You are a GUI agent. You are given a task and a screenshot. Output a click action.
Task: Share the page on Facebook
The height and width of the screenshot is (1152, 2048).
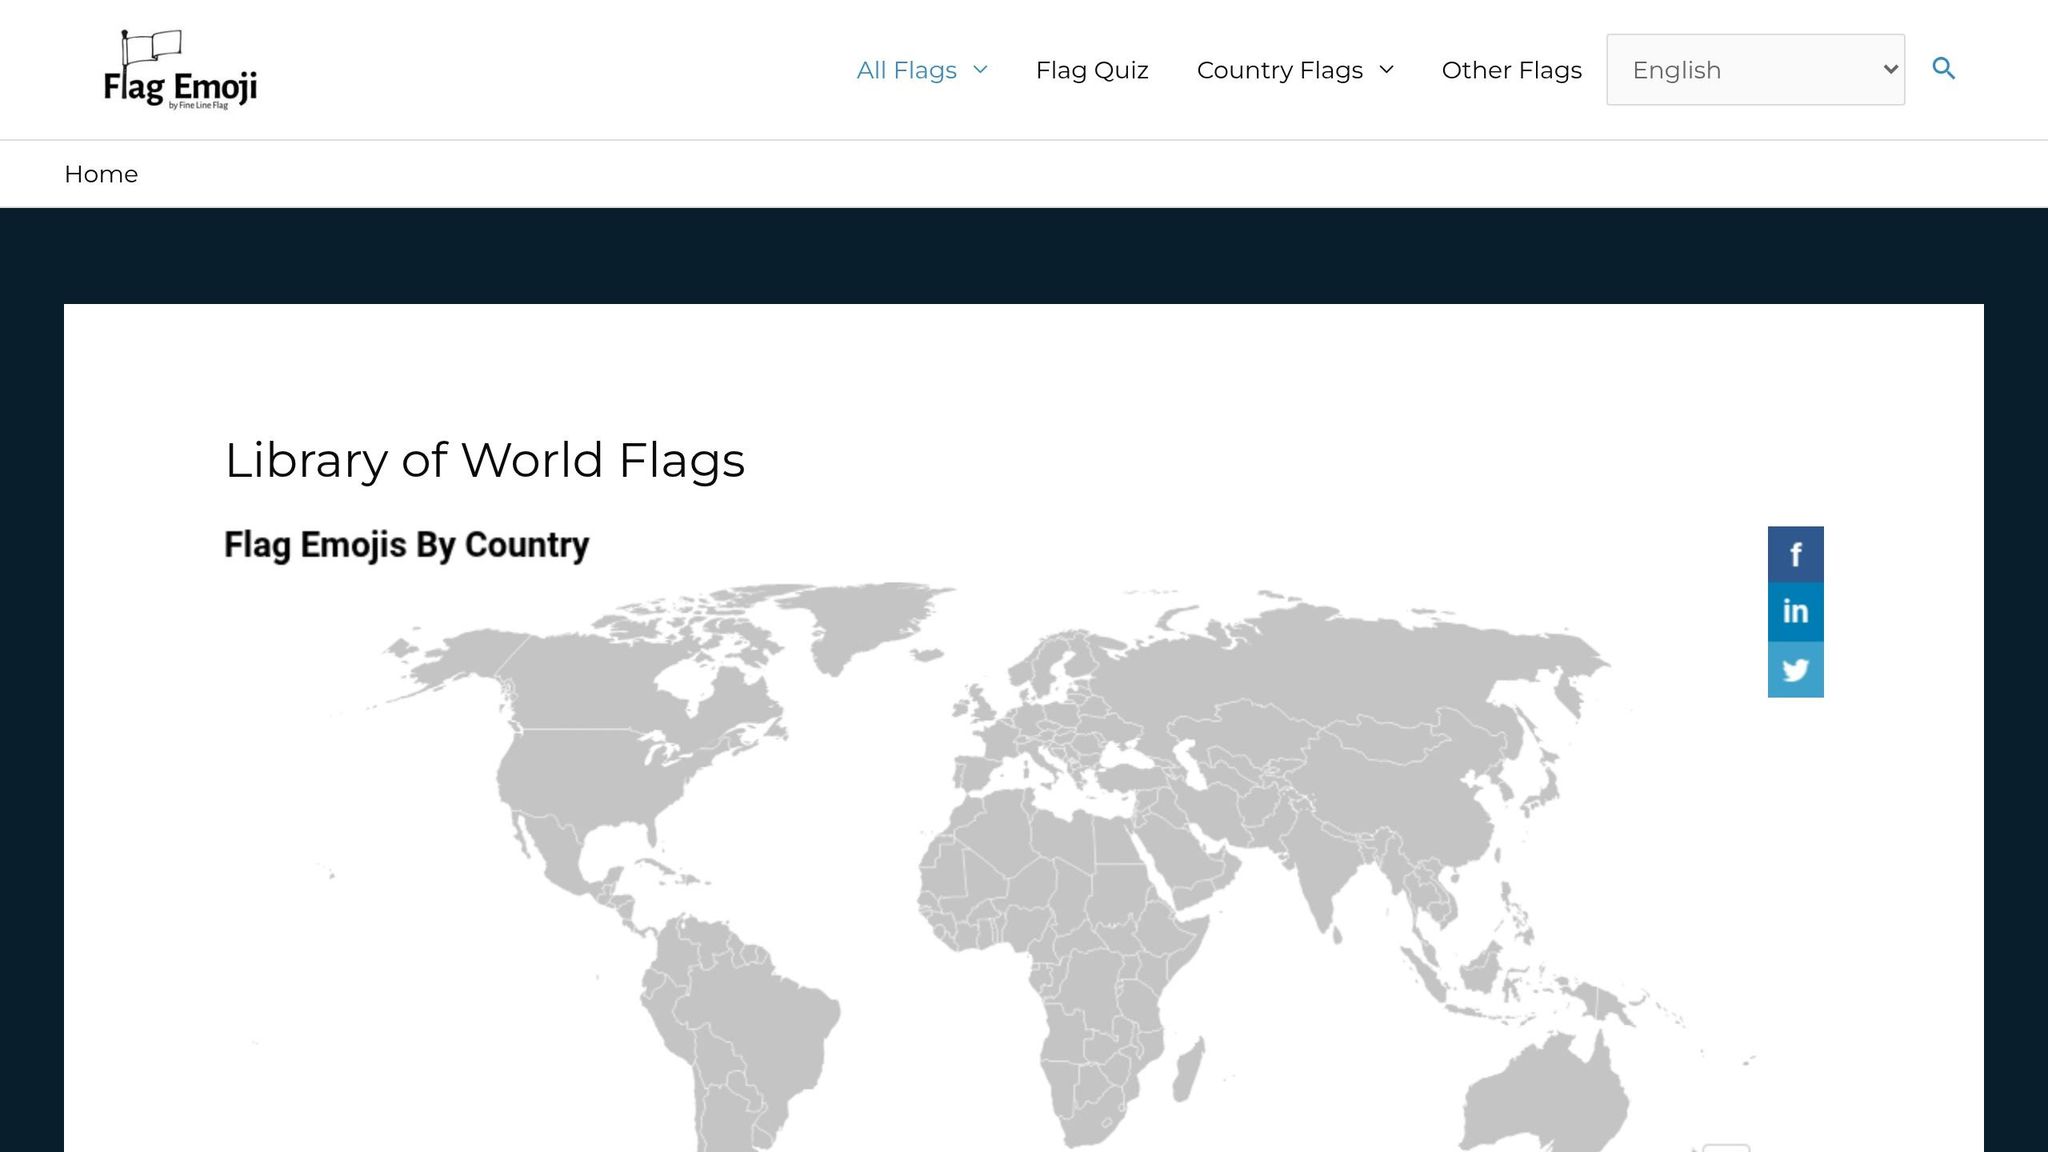pyautogui.click(x=1795, y=554)
